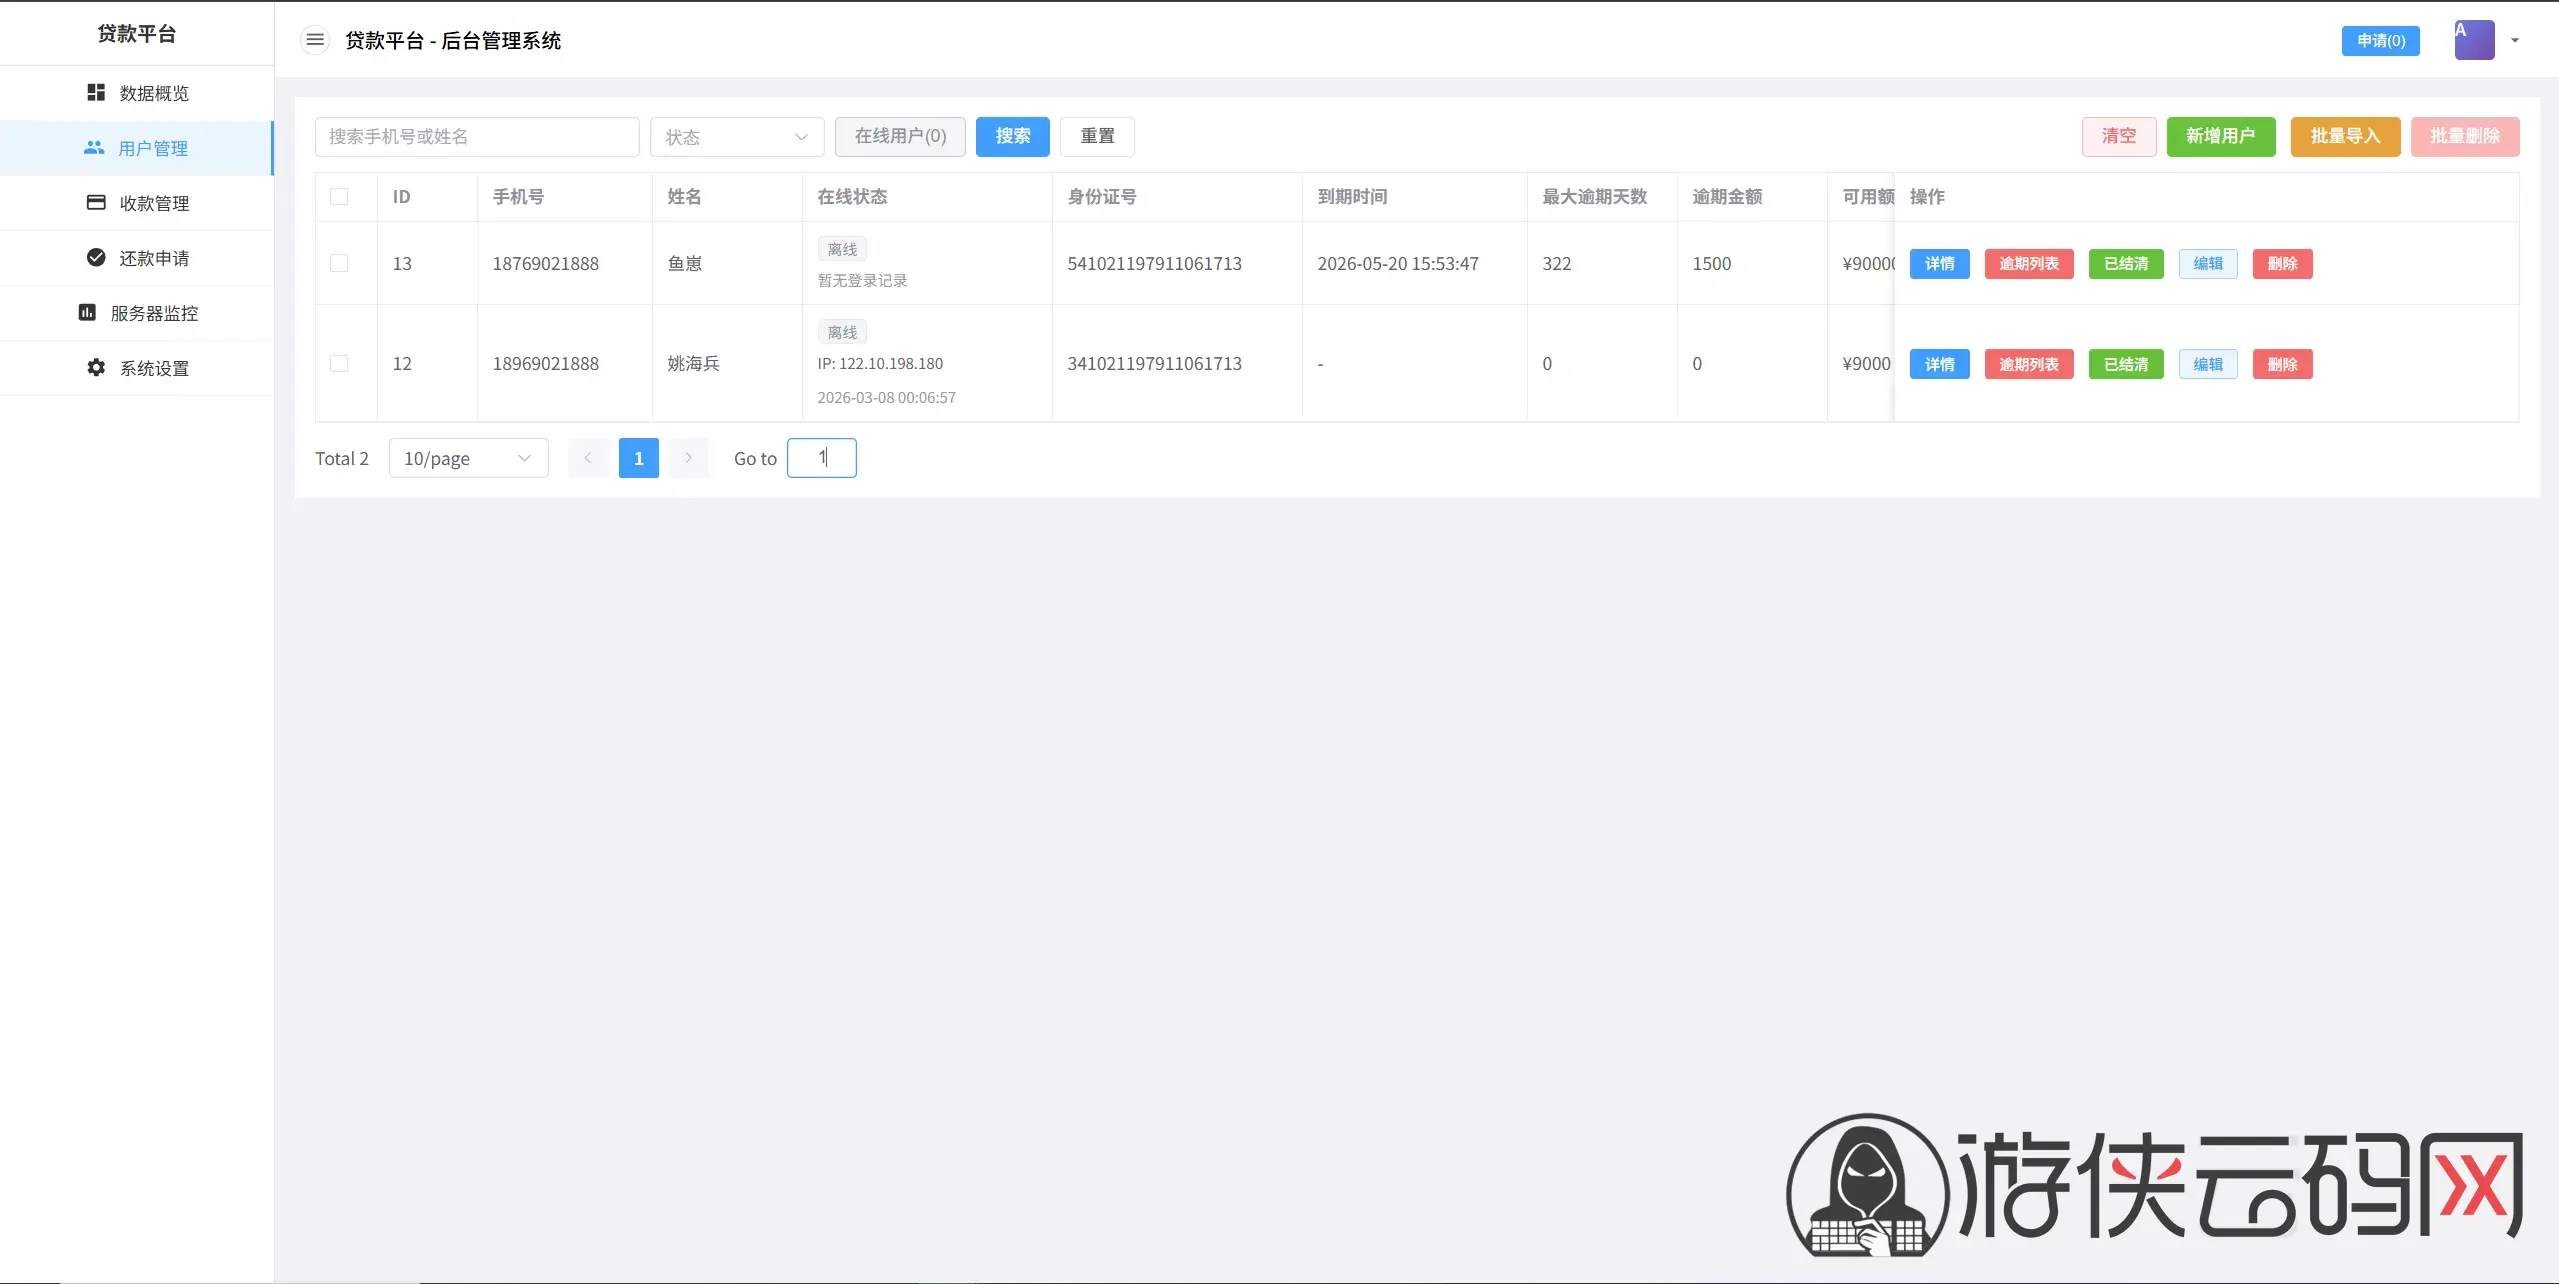Click the 系统设置 gear icon
Screen dimensions: 2559x1284
tap(96, 368)
